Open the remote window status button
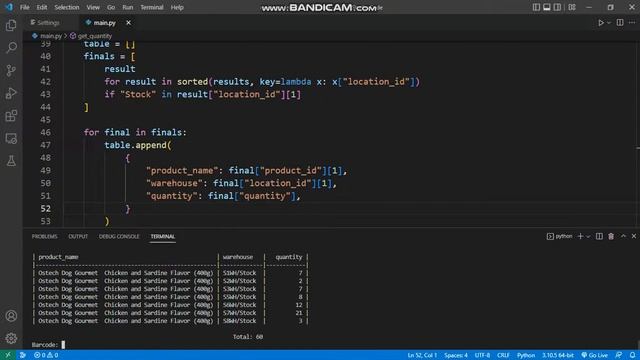This screenshot has width=640, height=360. (8, 355)
